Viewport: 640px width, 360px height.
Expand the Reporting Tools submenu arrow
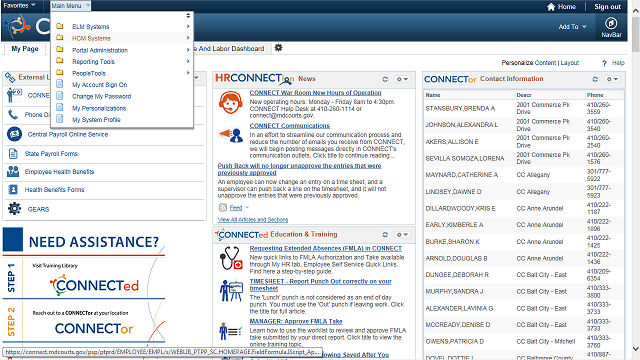[188, 61]
